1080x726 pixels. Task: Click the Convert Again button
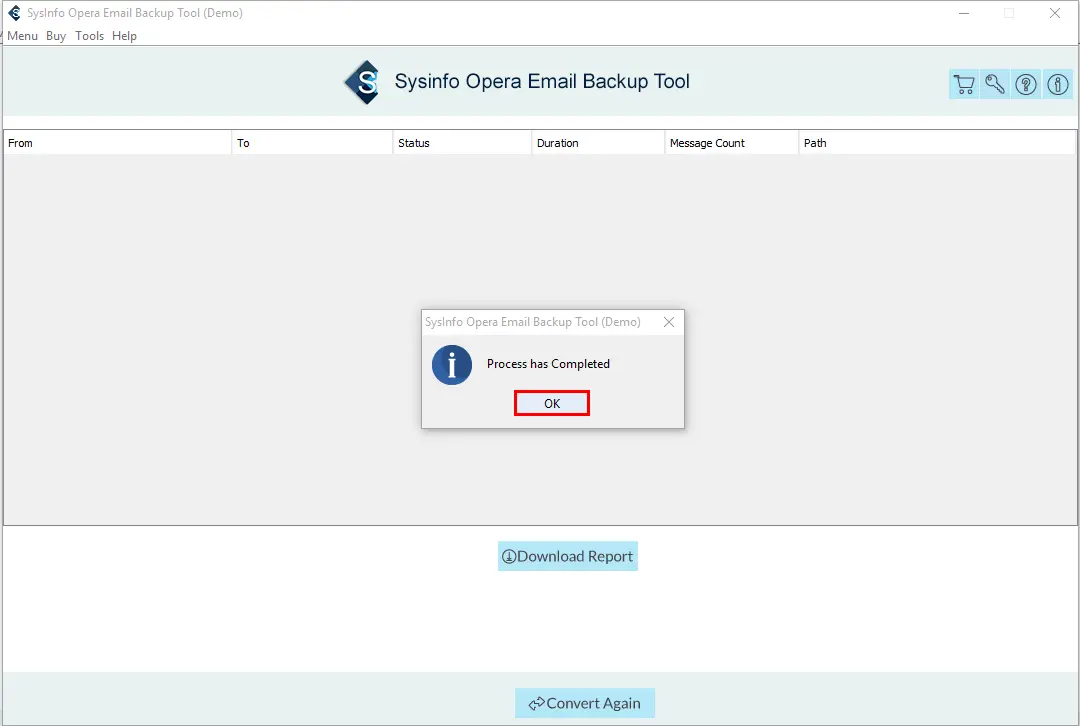click(x=585, y=703)
